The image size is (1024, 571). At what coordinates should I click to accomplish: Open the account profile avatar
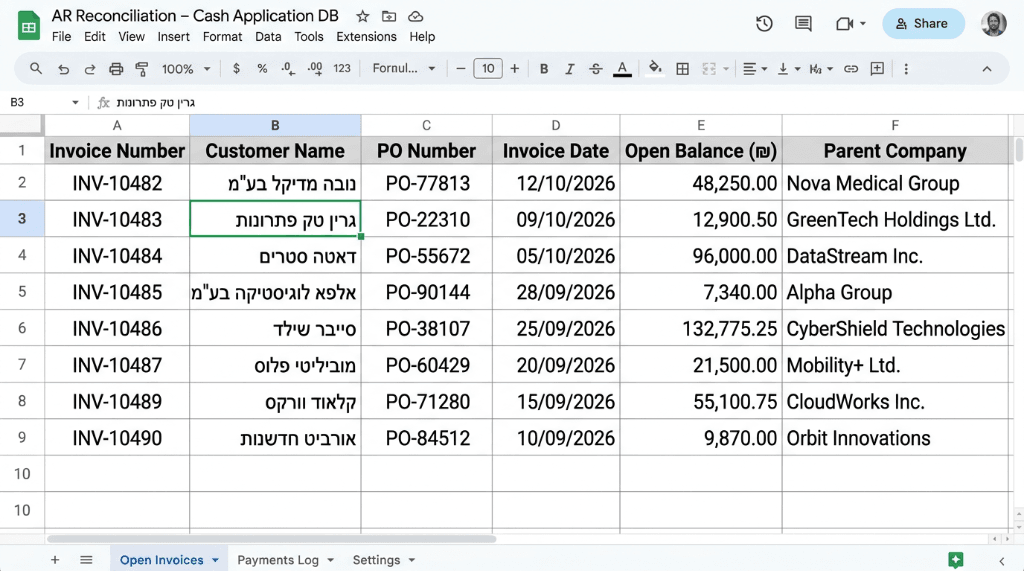(x=993, y=24)
